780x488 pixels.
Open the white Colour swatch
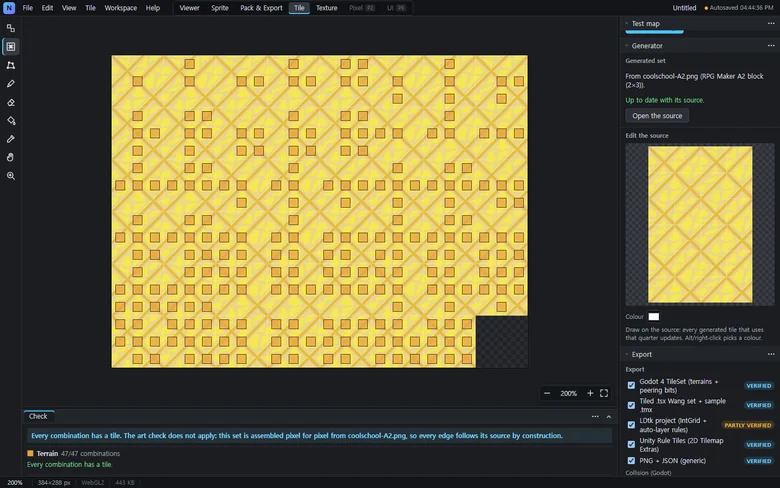(654, 317)
